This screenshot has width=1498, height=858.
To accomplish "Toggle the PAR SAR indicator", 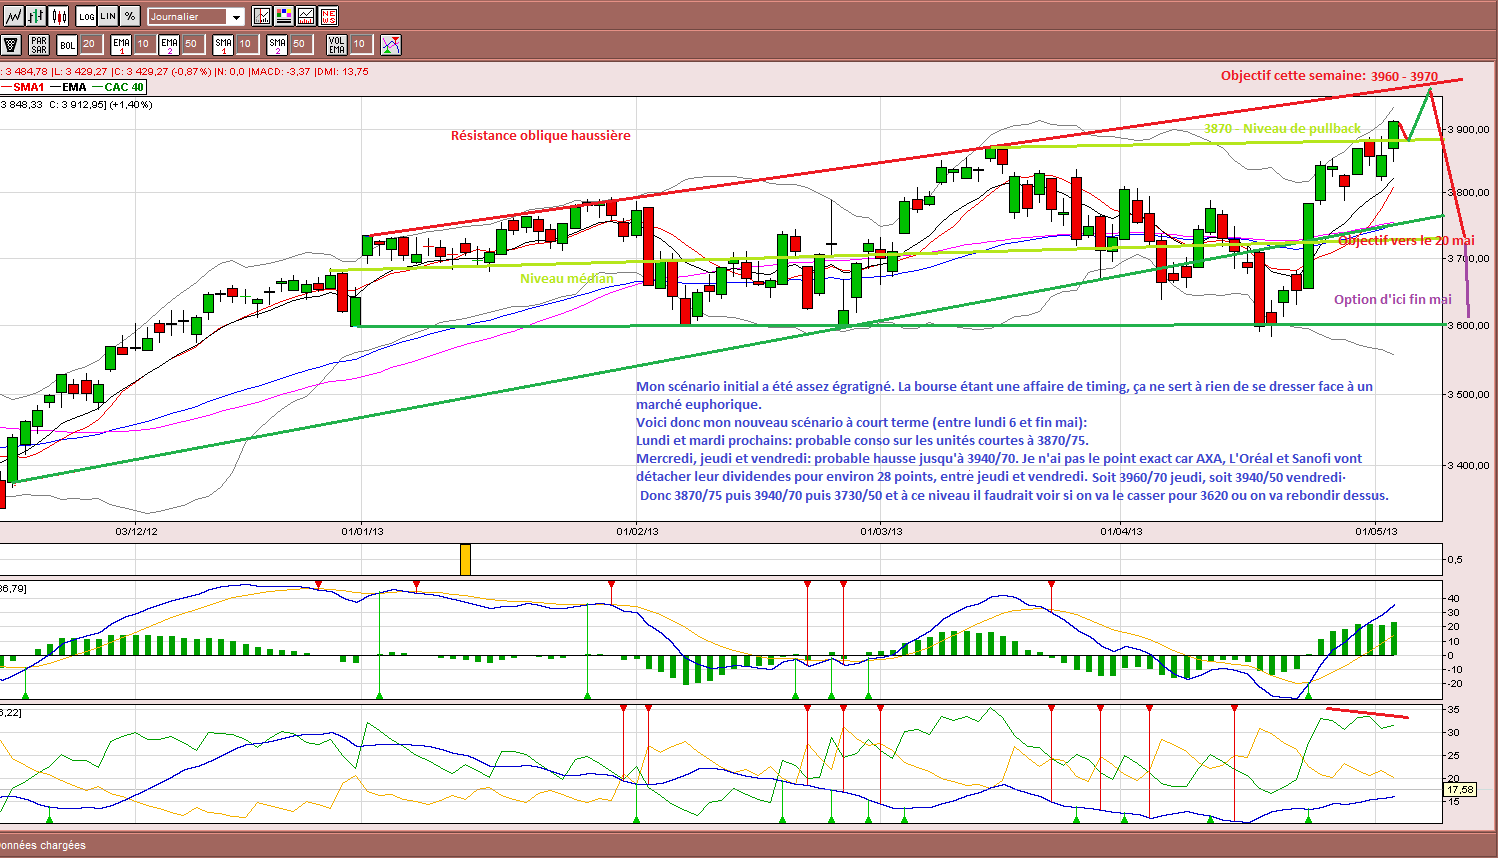I will coord(39,45).
